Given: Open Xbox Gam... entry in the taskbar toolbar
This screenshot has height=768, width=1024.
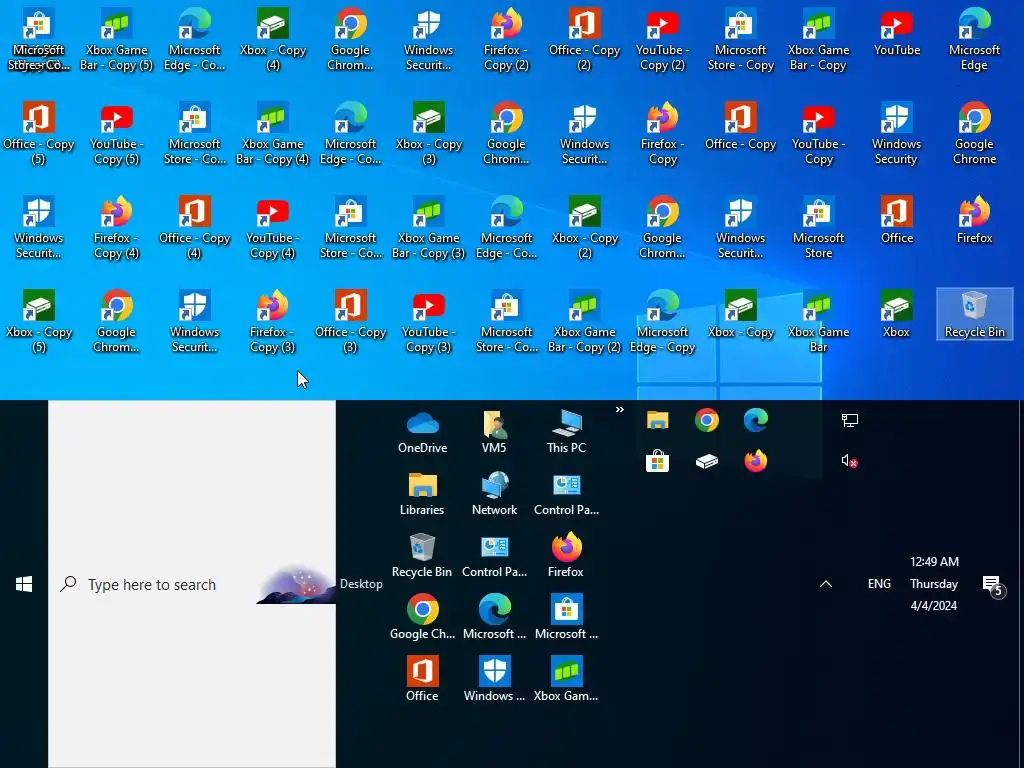Looking at the screenshot, I should [x=566, y=680].
